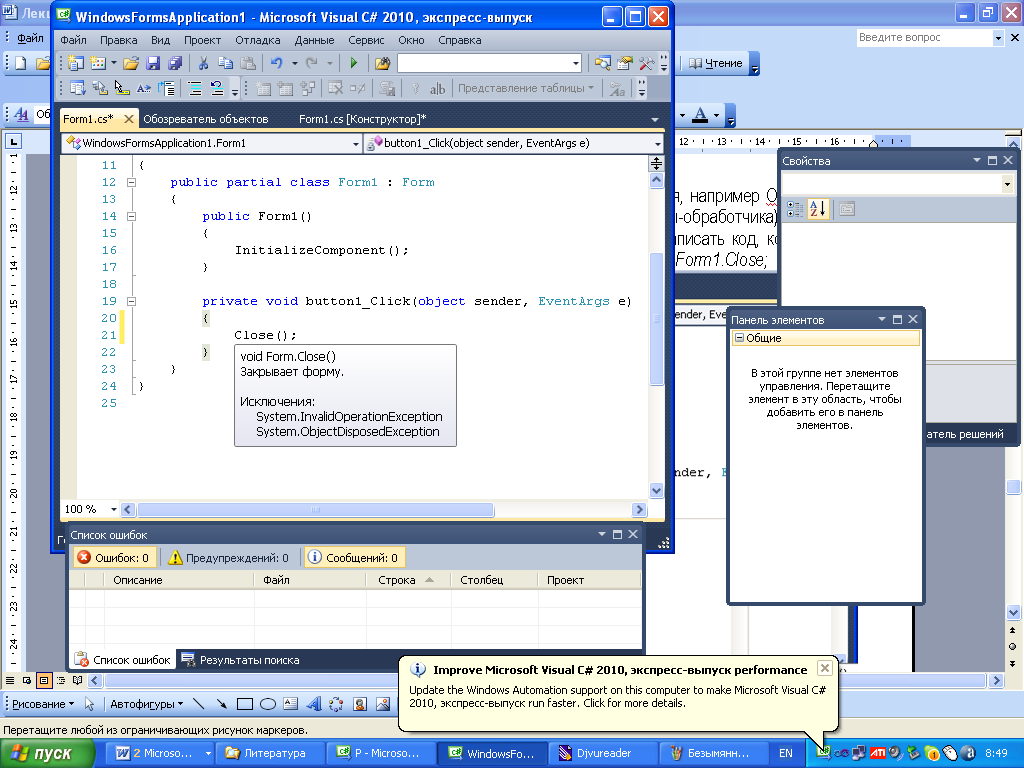Open the Правка menu
The image size is (1024, 768).
click(x=118, y=40)
